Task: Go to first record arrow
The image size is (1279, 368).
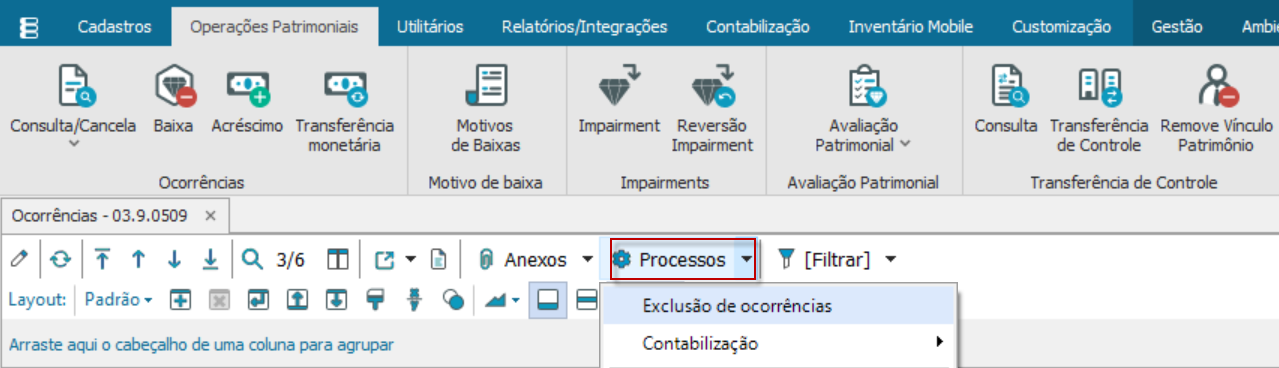Action: 102,260
